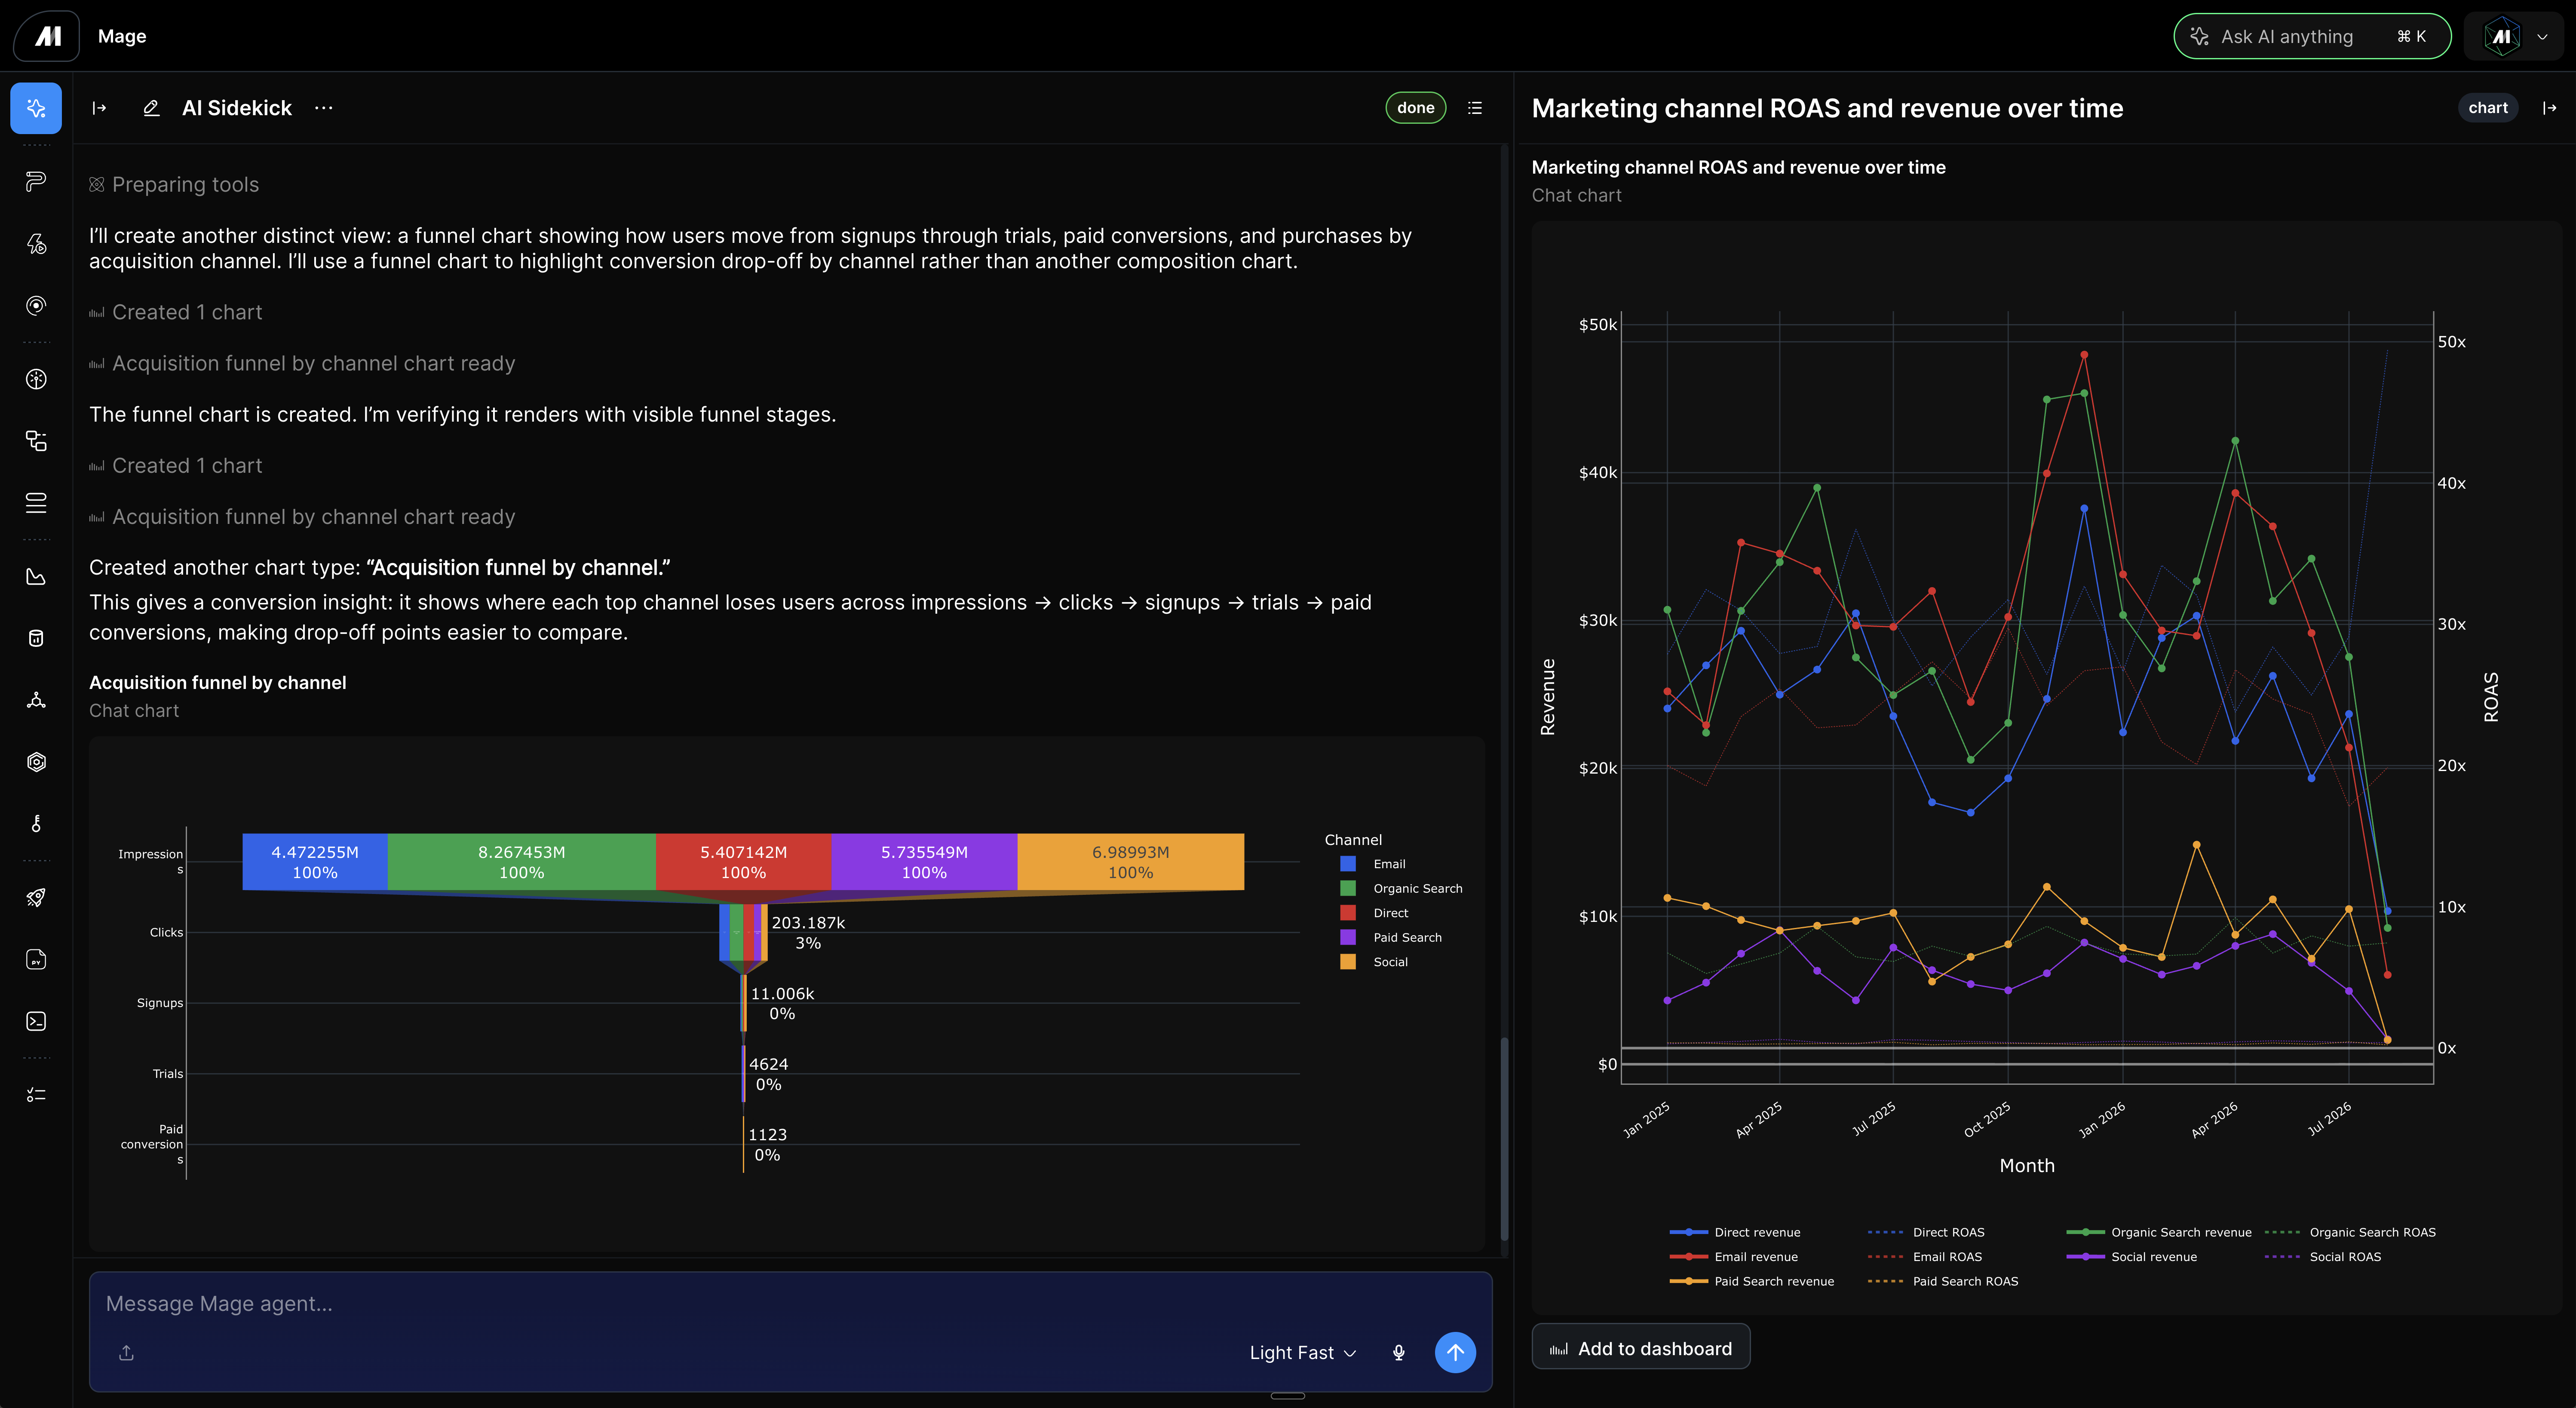Toggle Direct revenue series in chart legend
This screenshot has width=2576, height=1408.
(x=1735, y=1232)
